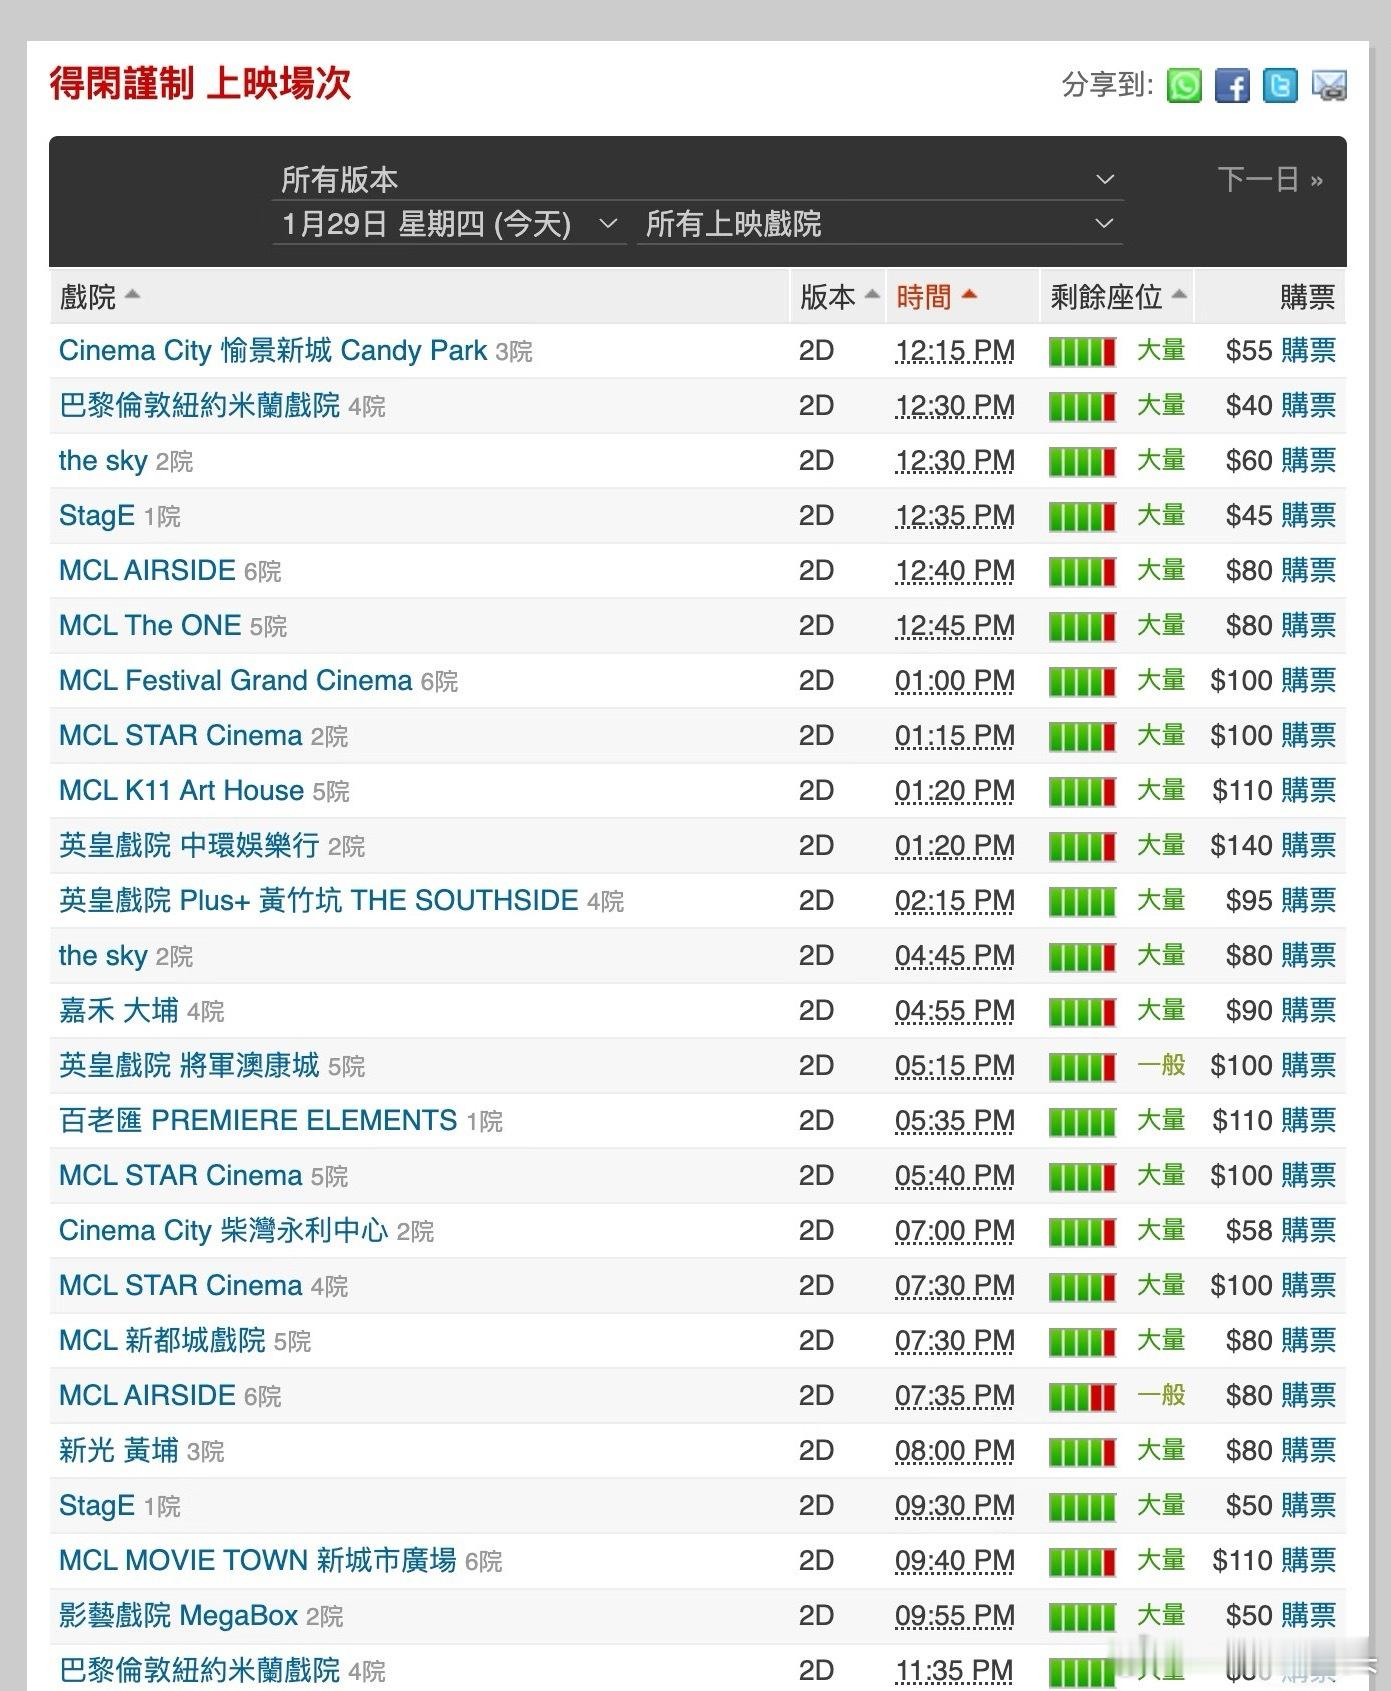Send showtimes by email icon
Screen dimensions: 1391x1691
1329,86
